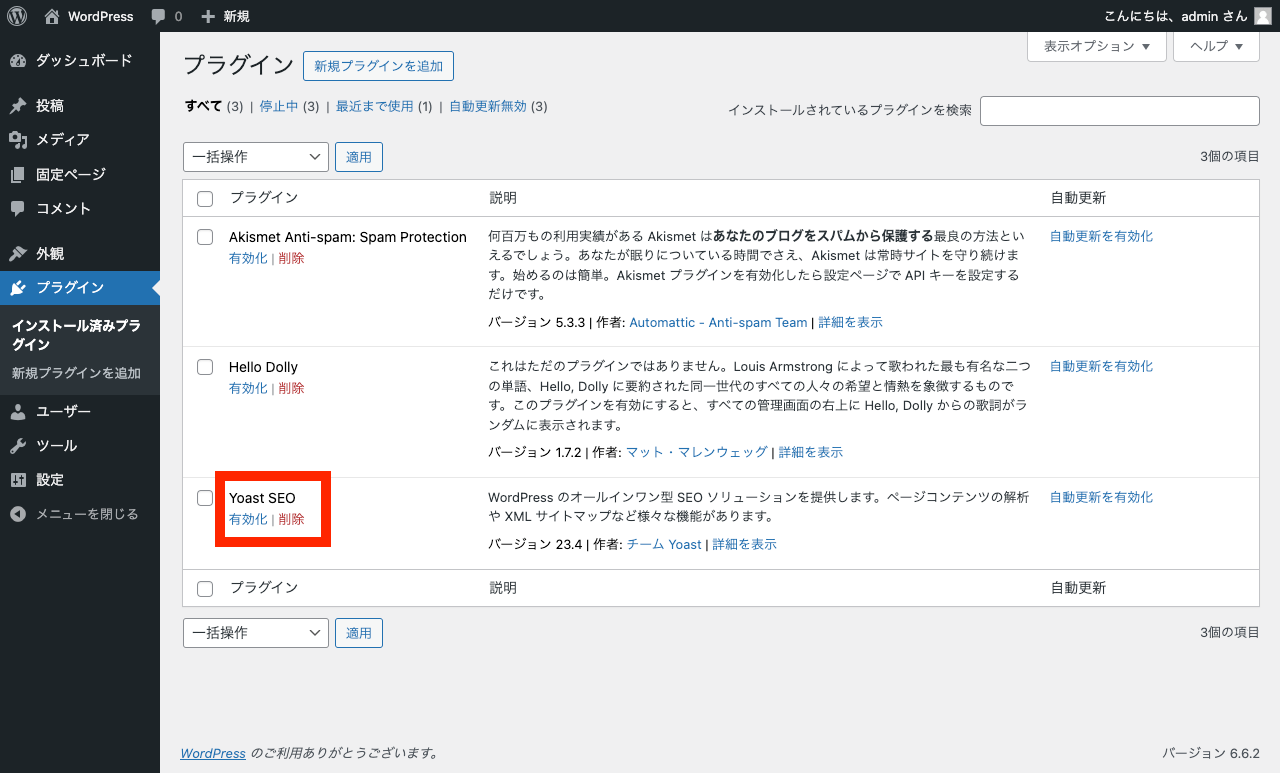The image size is (1280, 773).
Task: Click the top 適用 button
Action: tap(359, 157)
